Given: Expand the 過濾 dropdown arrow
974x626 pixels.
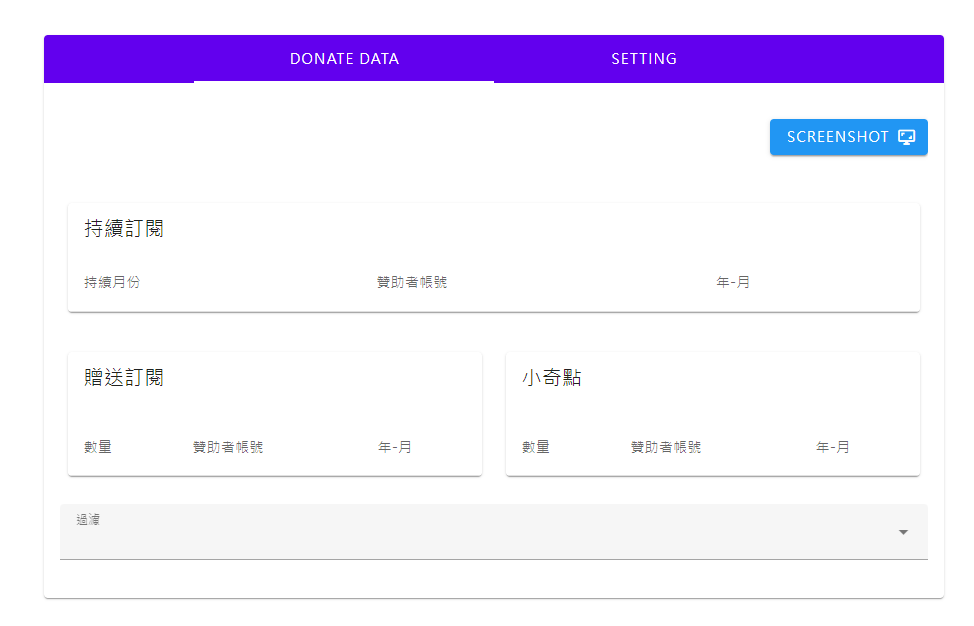Looking at the screenshot, I should point(903,532).
